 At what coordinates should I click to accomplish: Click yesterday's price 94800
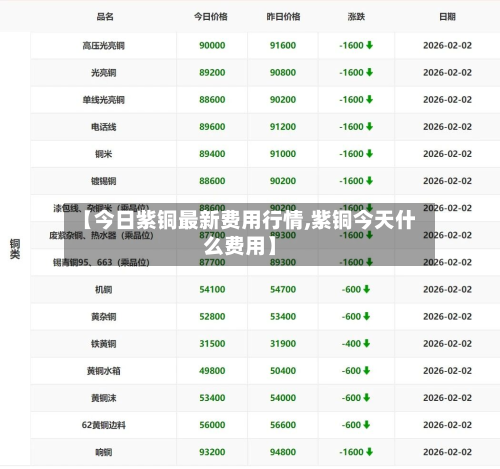[283, 452]
